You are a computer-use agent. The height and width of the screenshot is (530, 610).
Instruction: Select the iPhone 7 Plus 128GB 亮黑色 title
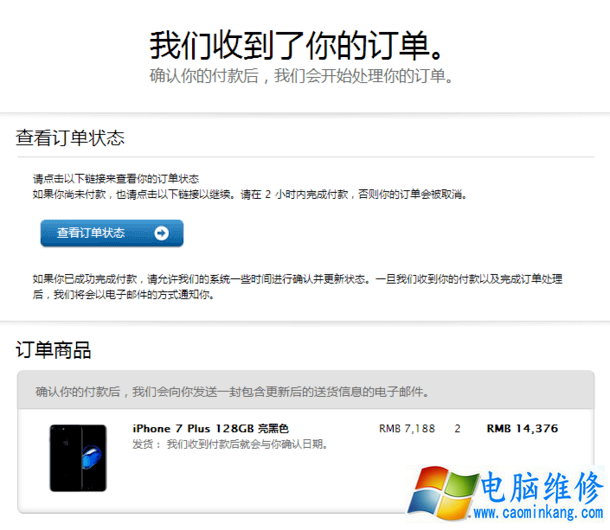(x=210, y=428)
